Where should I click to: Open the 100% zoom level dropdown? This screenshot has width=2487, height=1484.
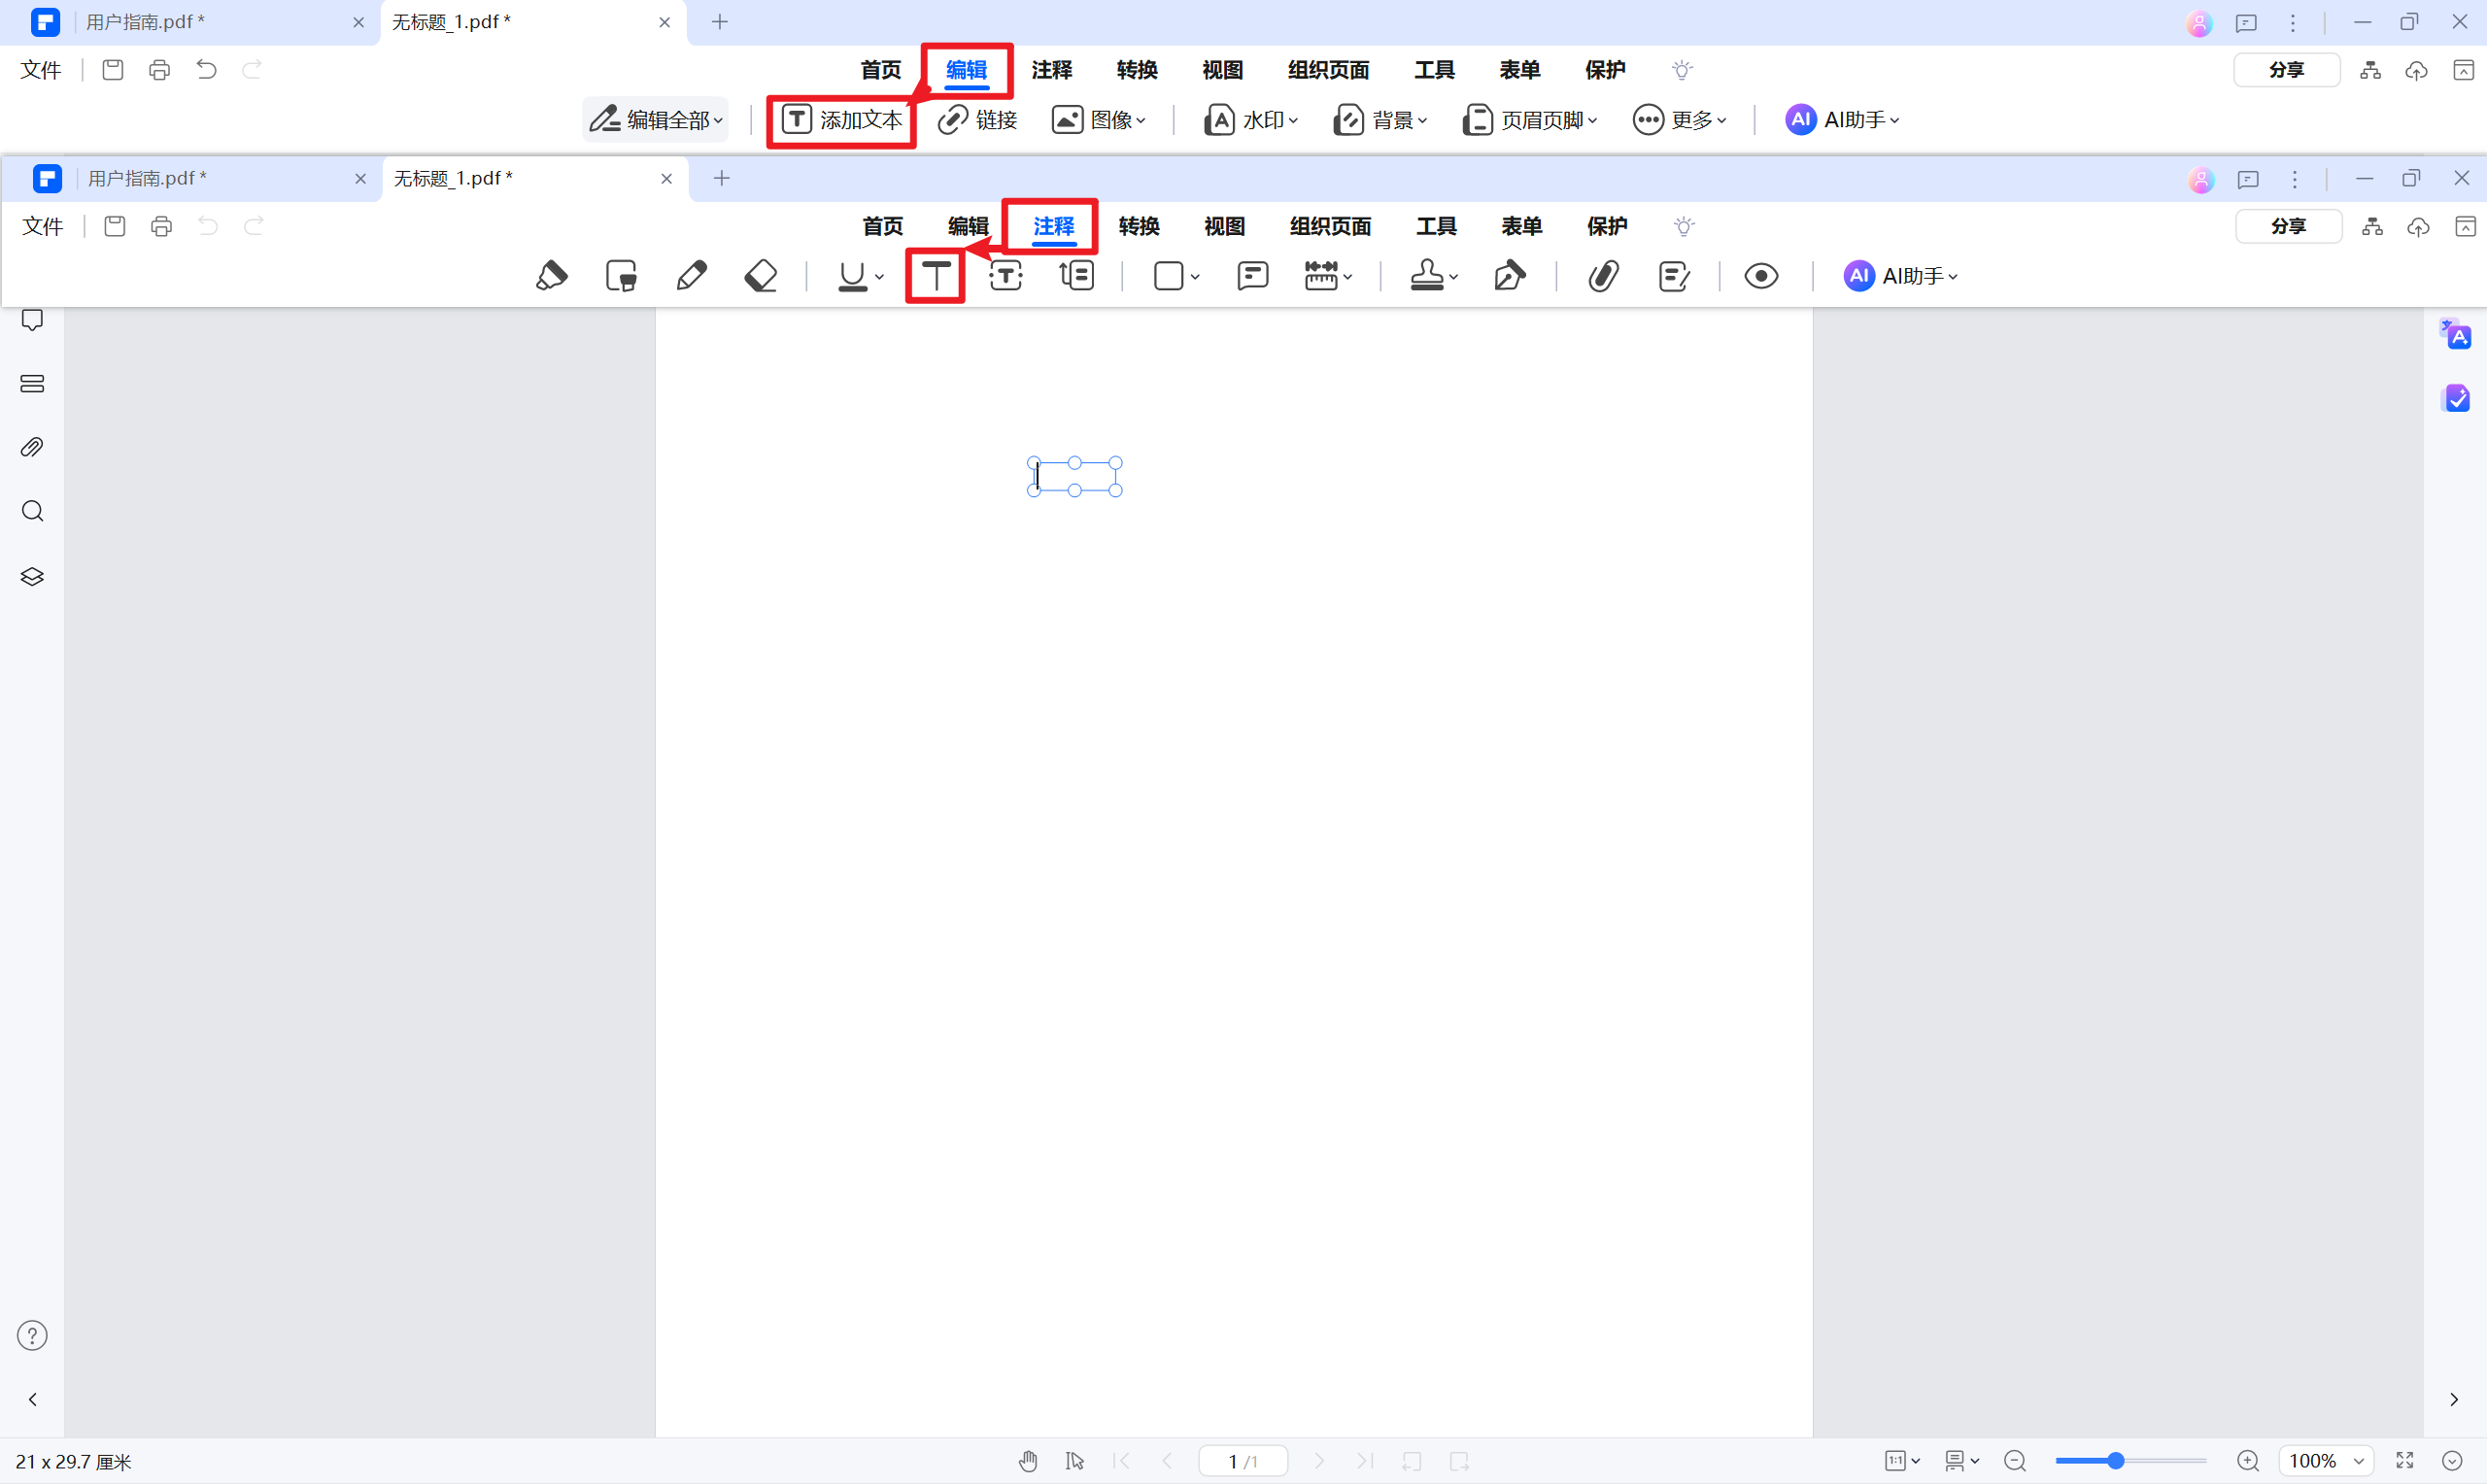(x=2357, y=1461)
